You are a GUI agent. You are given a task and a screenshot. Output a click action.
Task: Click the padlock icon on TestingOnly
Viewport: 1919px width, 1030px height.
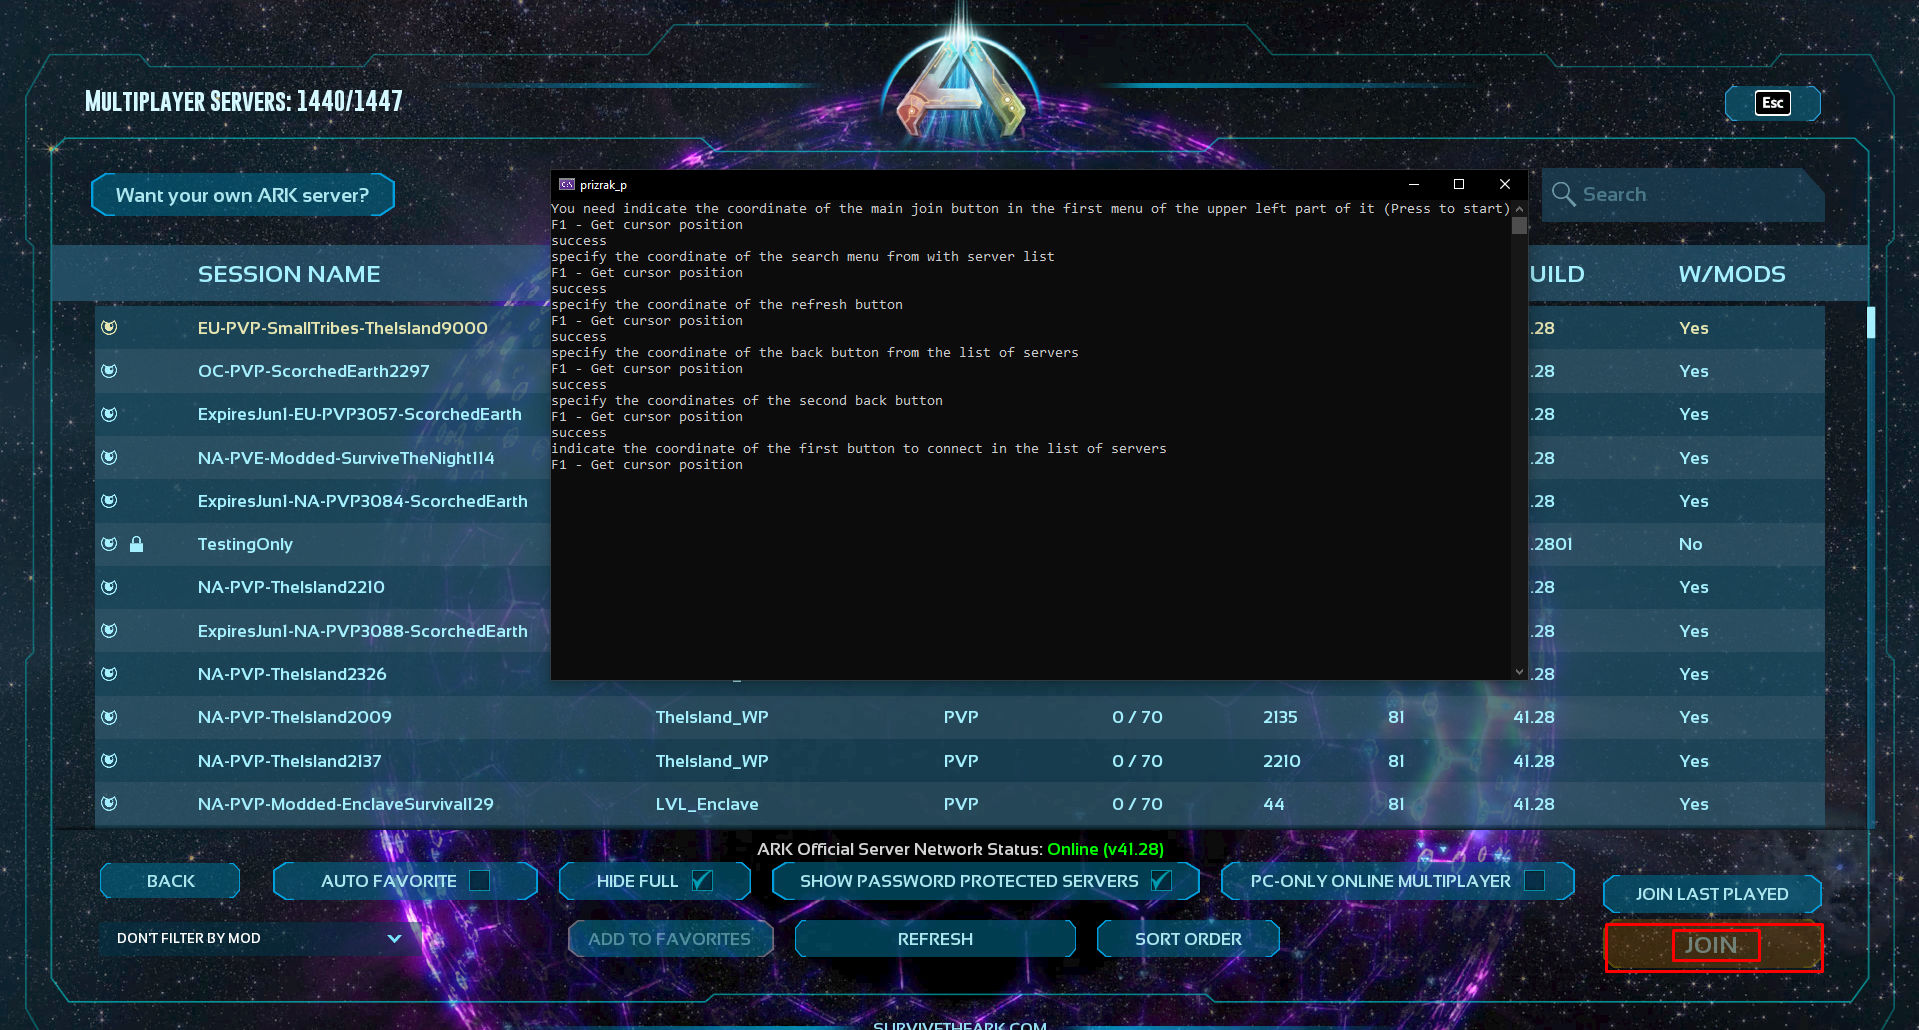(137, 544)
